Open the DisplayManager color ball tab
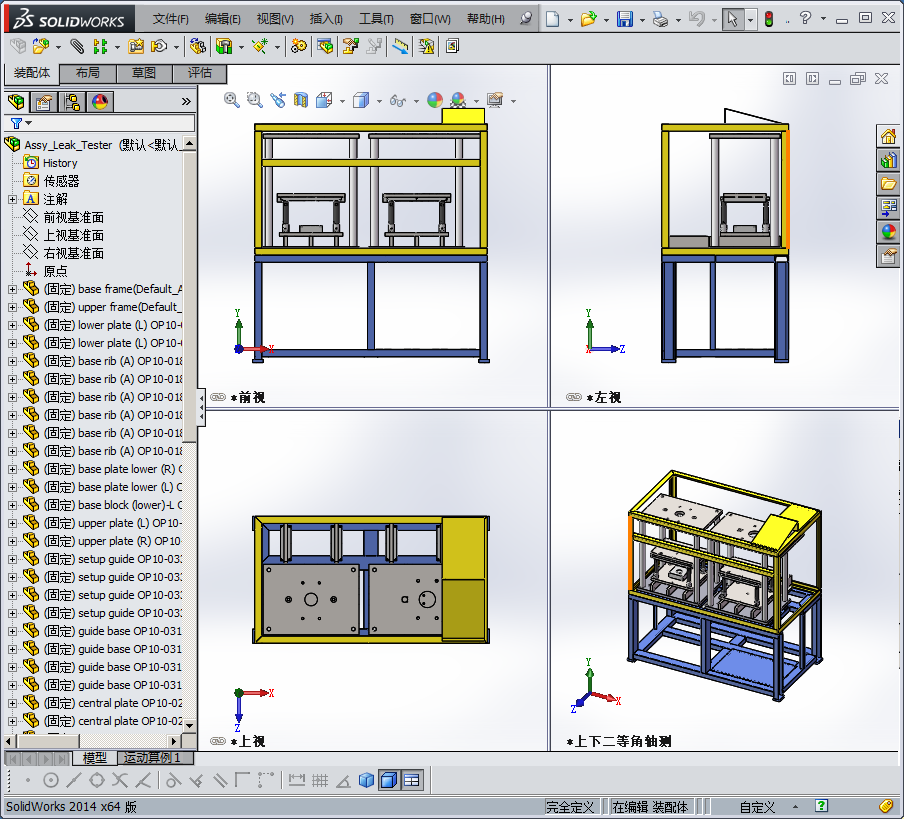 click(100, 102)
